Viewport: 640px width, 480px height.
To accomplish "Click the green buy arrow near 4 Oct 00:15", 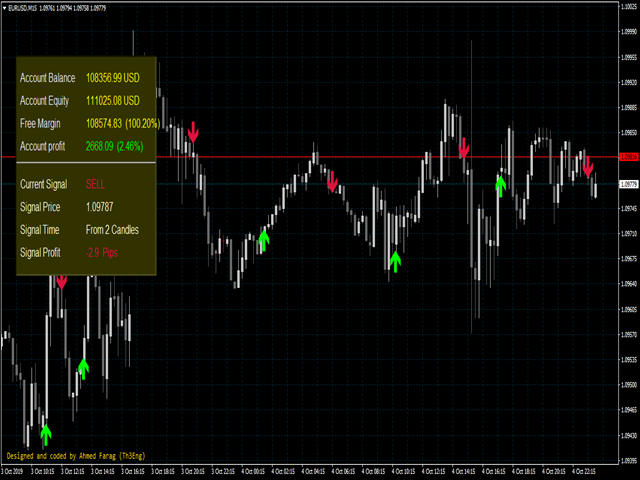I will click(264, 240).
